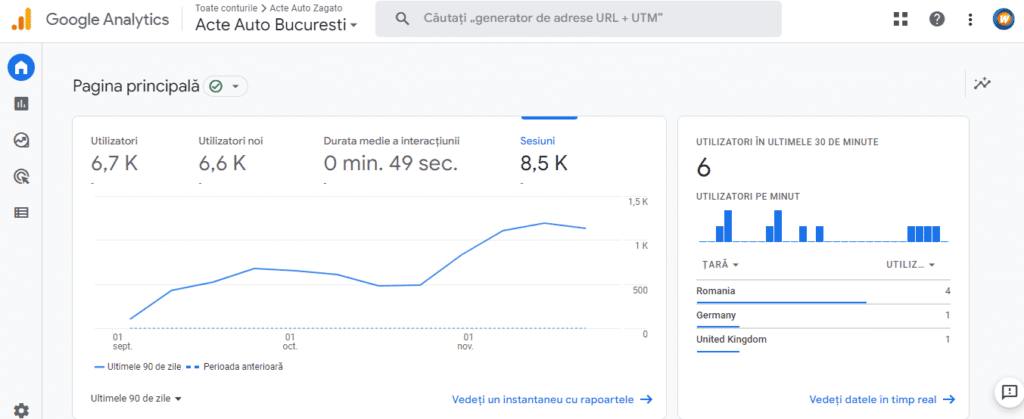Open the Ultimele 90 de zile date range dropdown
The width and height of the screenshot is (1024, 419).
(x=136, y=398)
